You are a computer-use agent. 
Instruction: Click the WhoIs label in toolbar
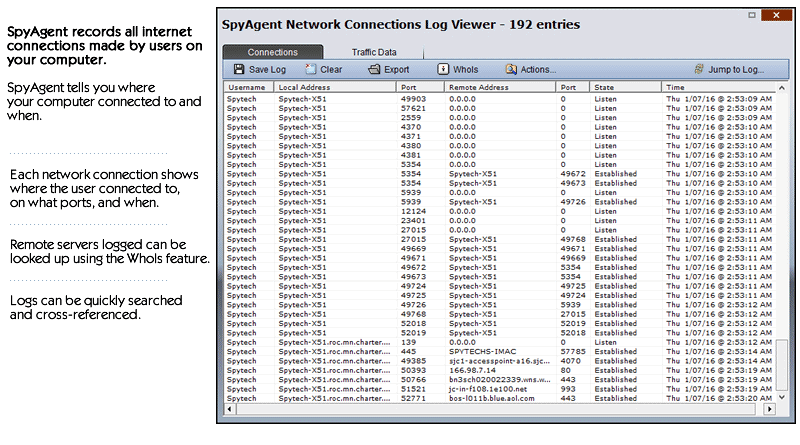pyautogui.click(x=465, y=69)
